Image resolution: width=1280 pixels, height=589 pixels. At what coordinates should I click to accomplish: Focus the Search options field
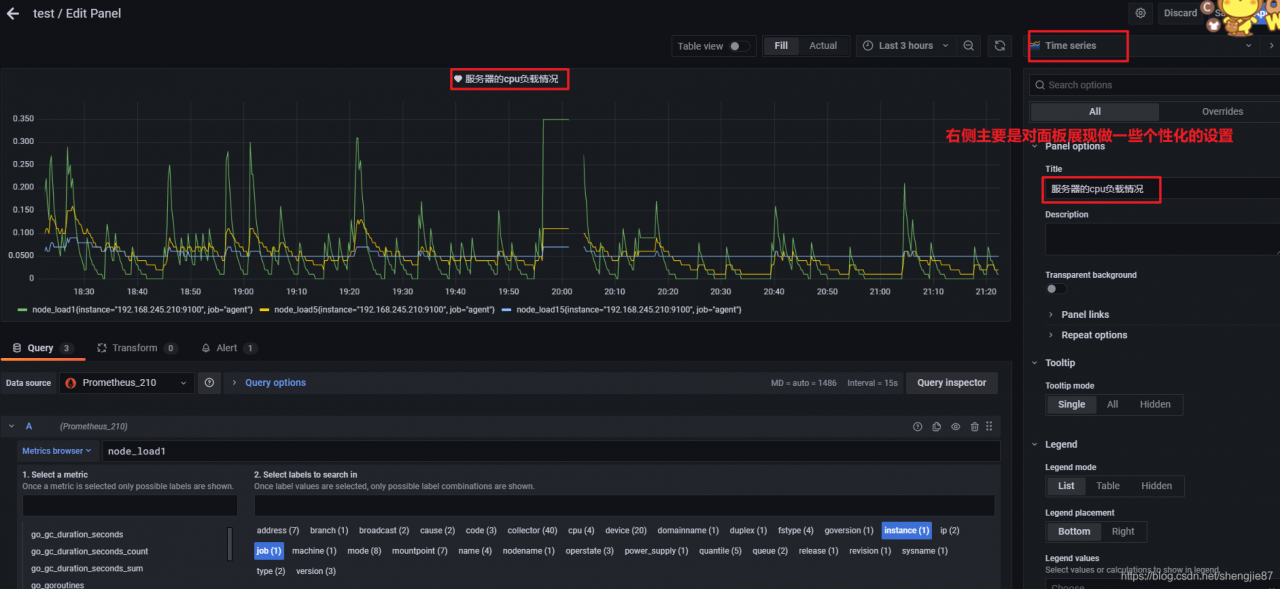(x=1156, y=86)
